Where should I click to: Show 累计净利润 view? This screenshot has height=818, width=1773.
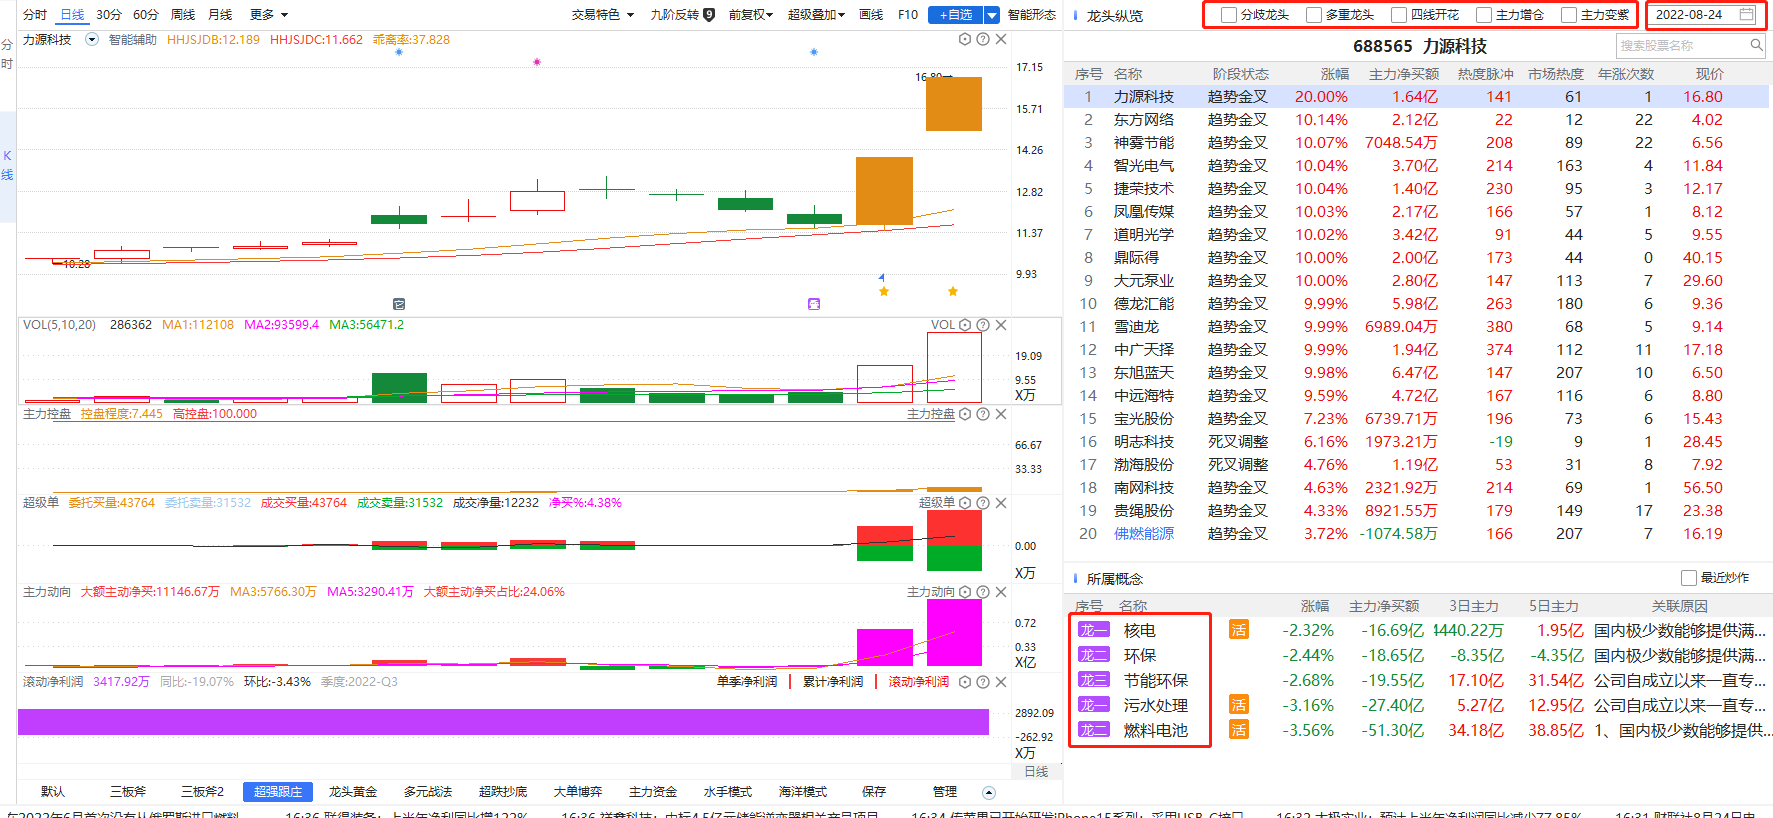point(833,682)
